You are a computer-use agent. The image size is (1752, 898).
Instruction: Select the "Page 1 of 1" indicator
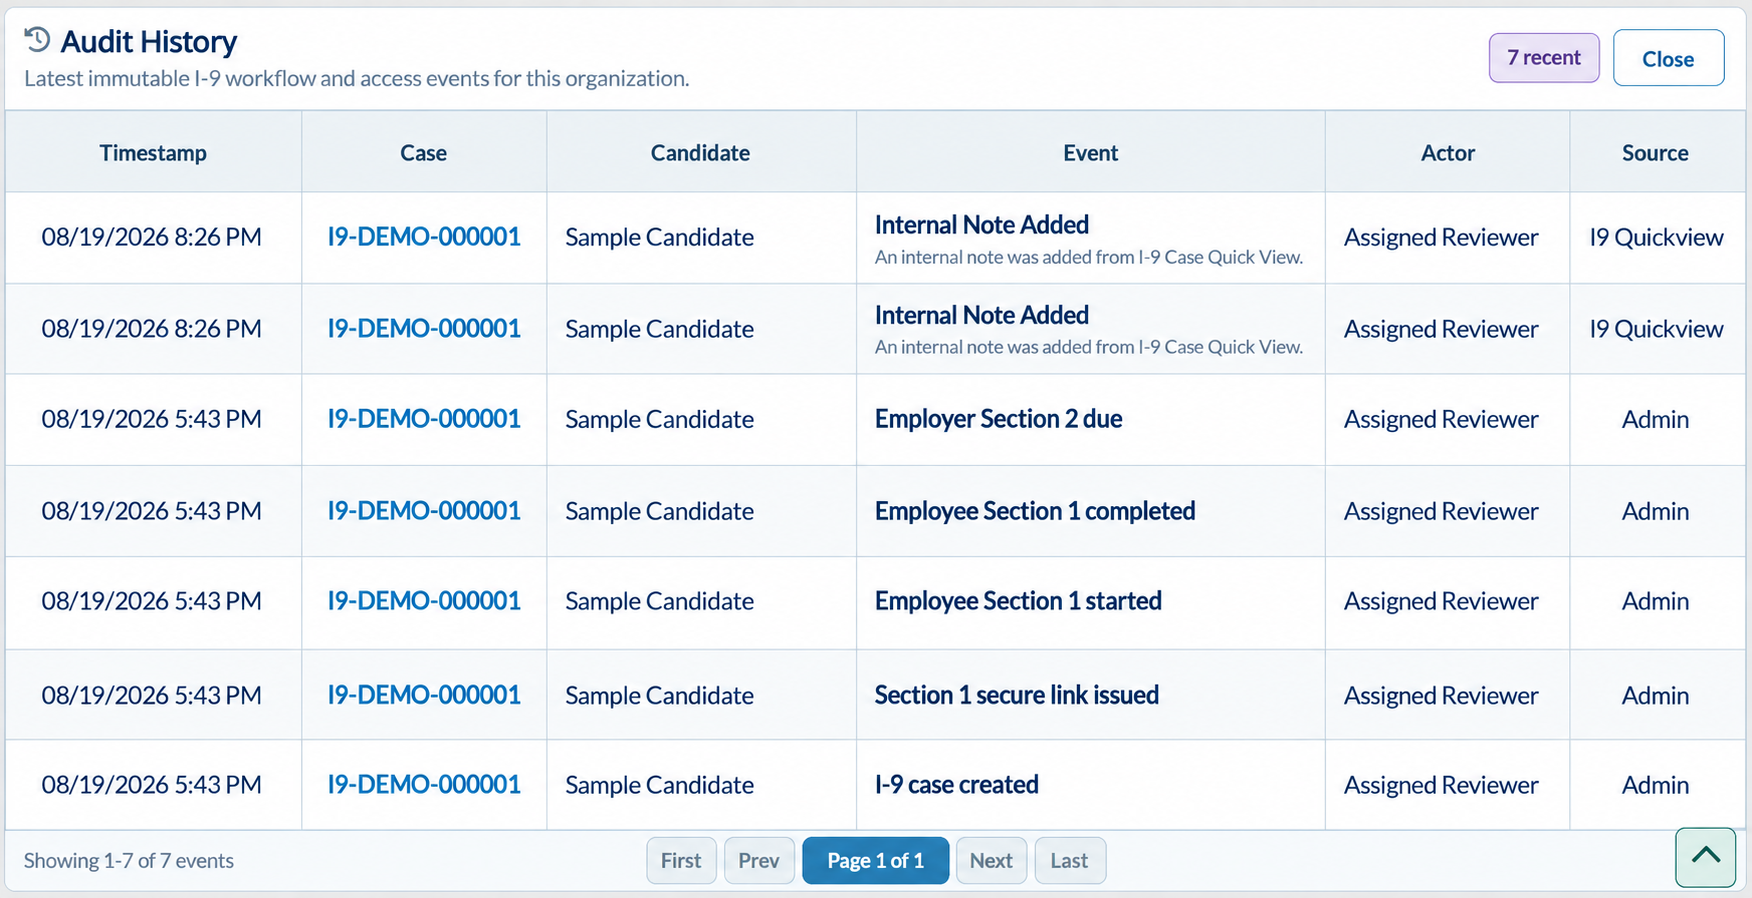(875, 860)
